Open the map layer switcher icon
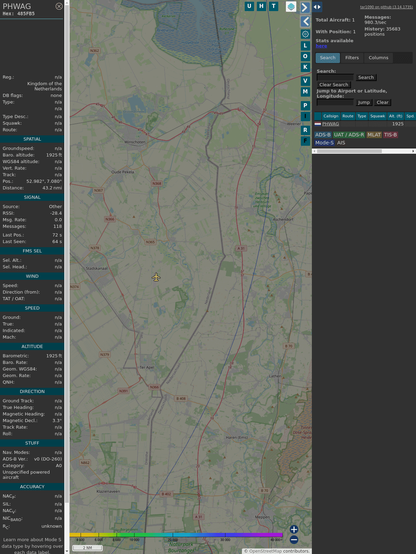 [291, 6]
